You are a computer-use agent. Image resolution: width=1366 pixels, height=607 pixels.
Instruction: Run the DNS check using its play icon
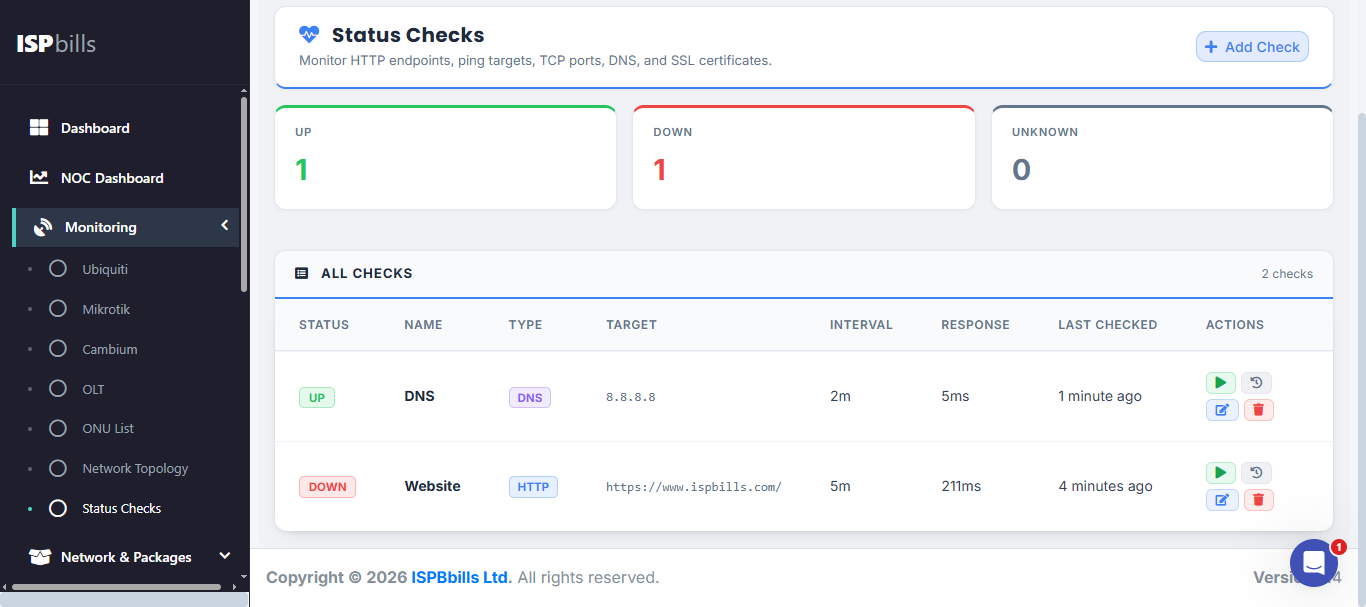[1220, 382]
